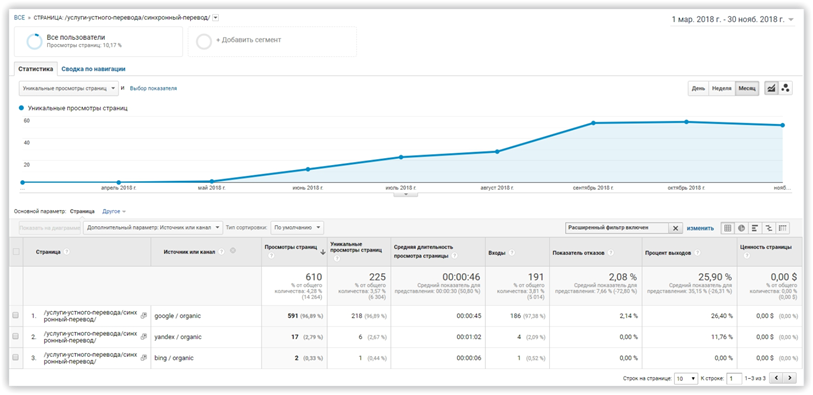Tick the checkbox for the bing / organic row
813x395 pixels.
(16, 357)
